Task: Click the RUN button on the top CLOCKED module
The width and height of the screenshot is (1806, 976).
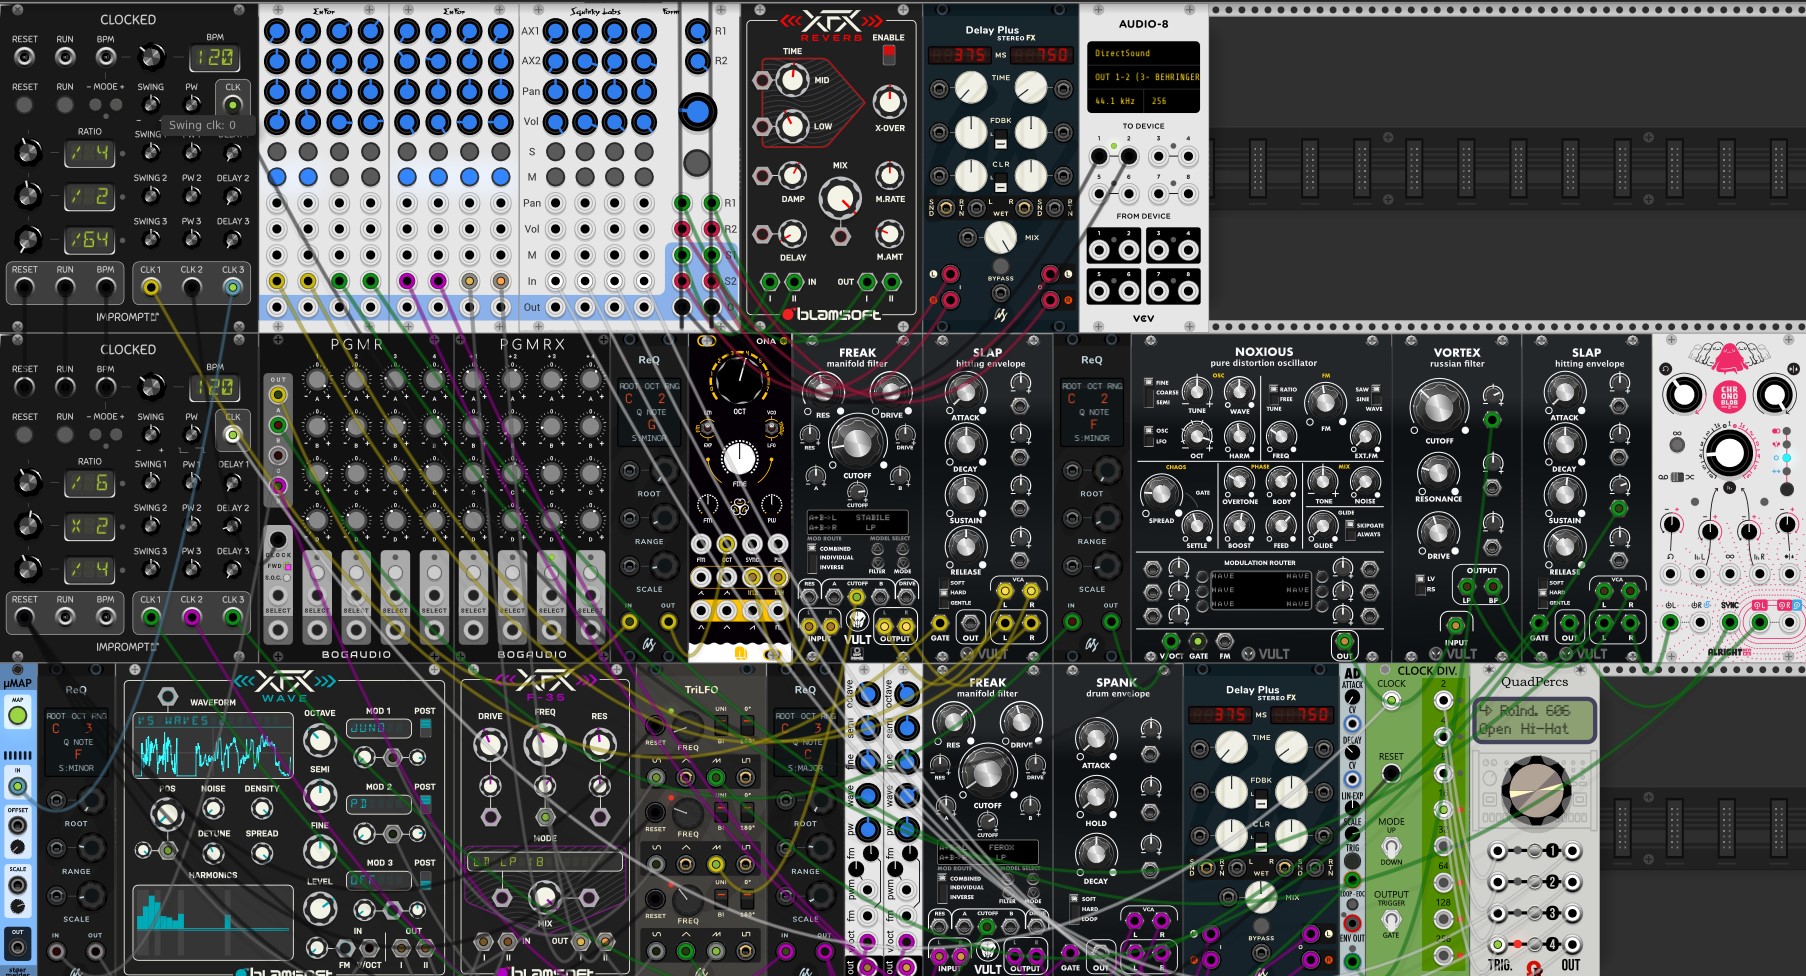Action: point(65,104)
